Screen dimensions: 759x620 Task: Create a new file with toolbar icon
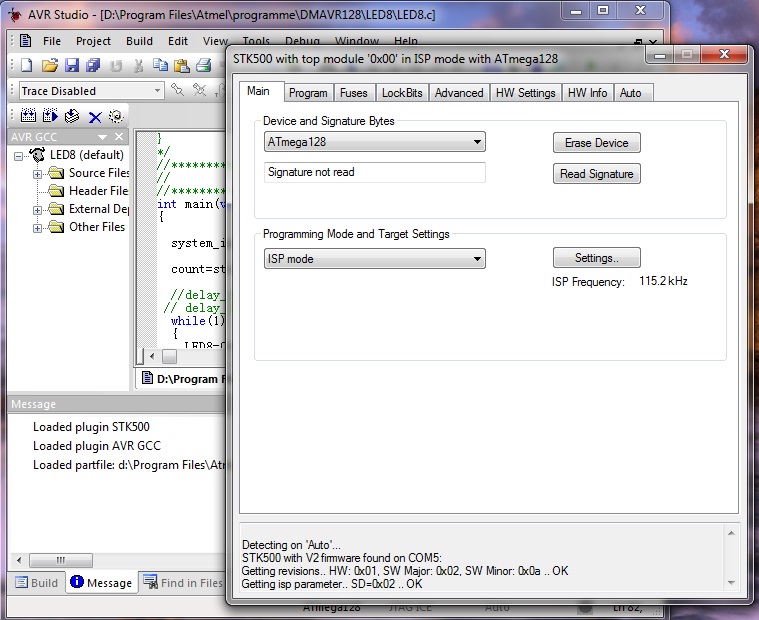click(x=27, y=65)
